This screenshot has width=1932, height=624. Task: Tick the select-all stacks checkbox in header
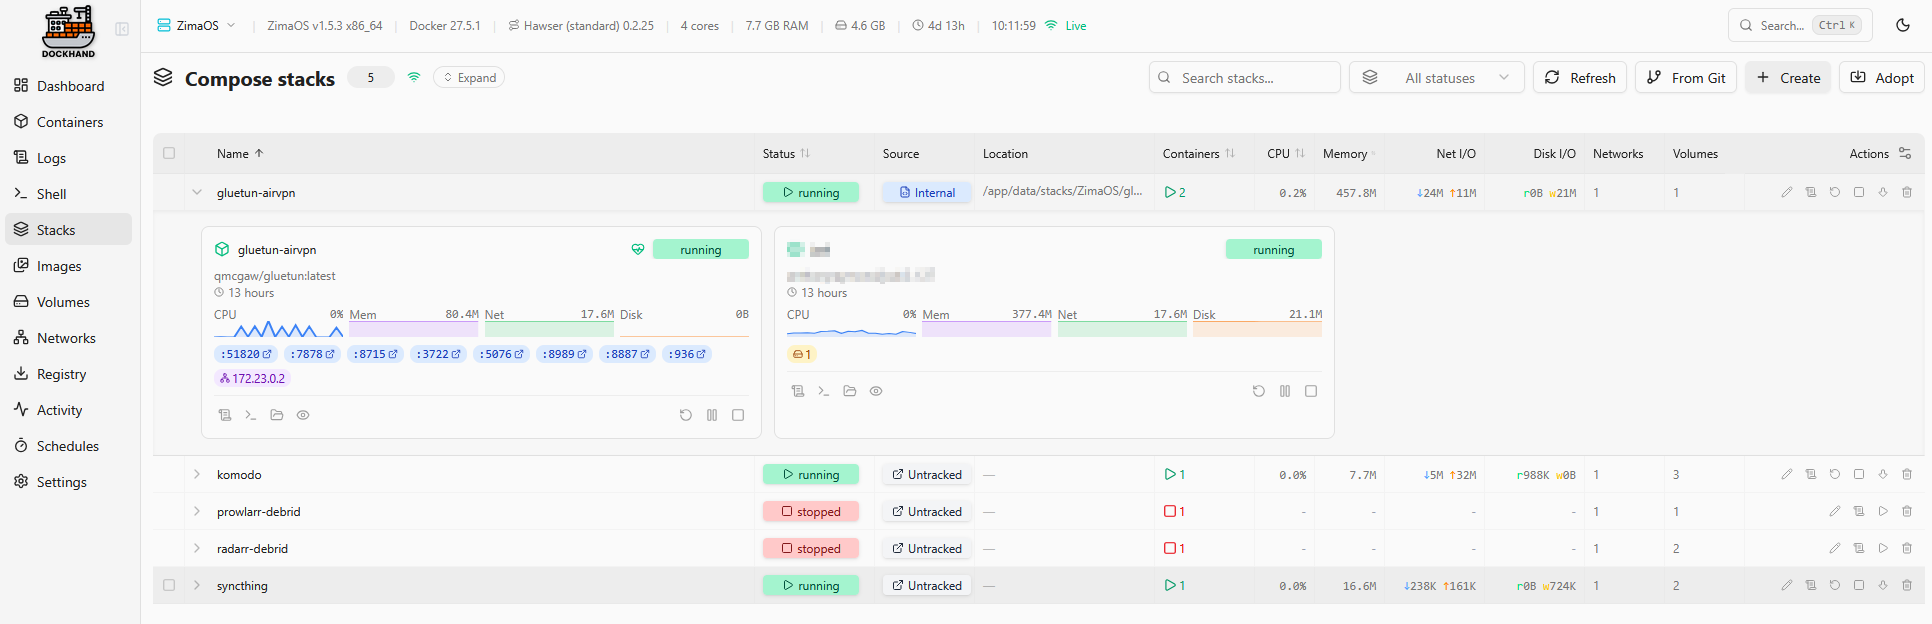[169, 153]
